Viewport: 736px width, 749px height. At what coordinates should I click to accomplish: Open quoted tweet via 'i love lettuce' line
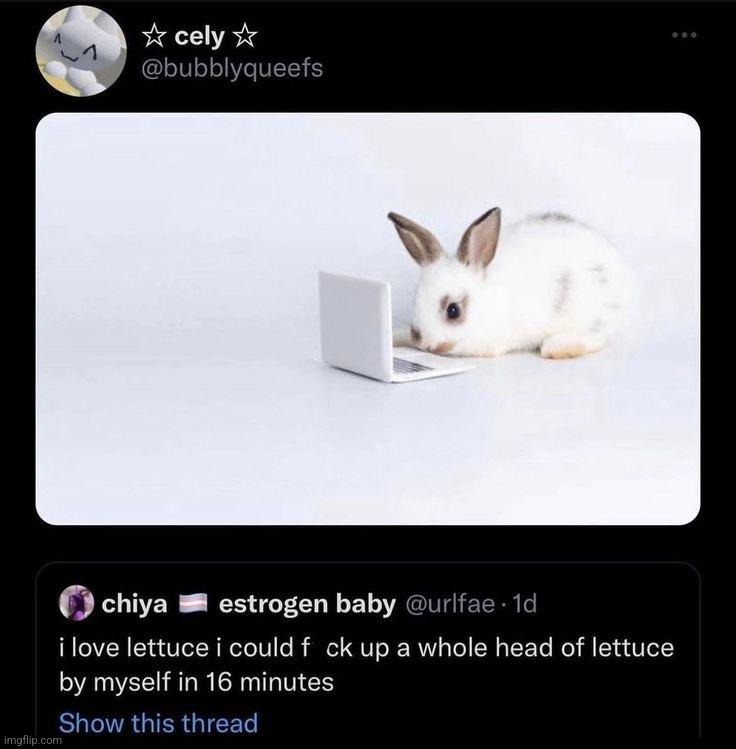[366, 648]
